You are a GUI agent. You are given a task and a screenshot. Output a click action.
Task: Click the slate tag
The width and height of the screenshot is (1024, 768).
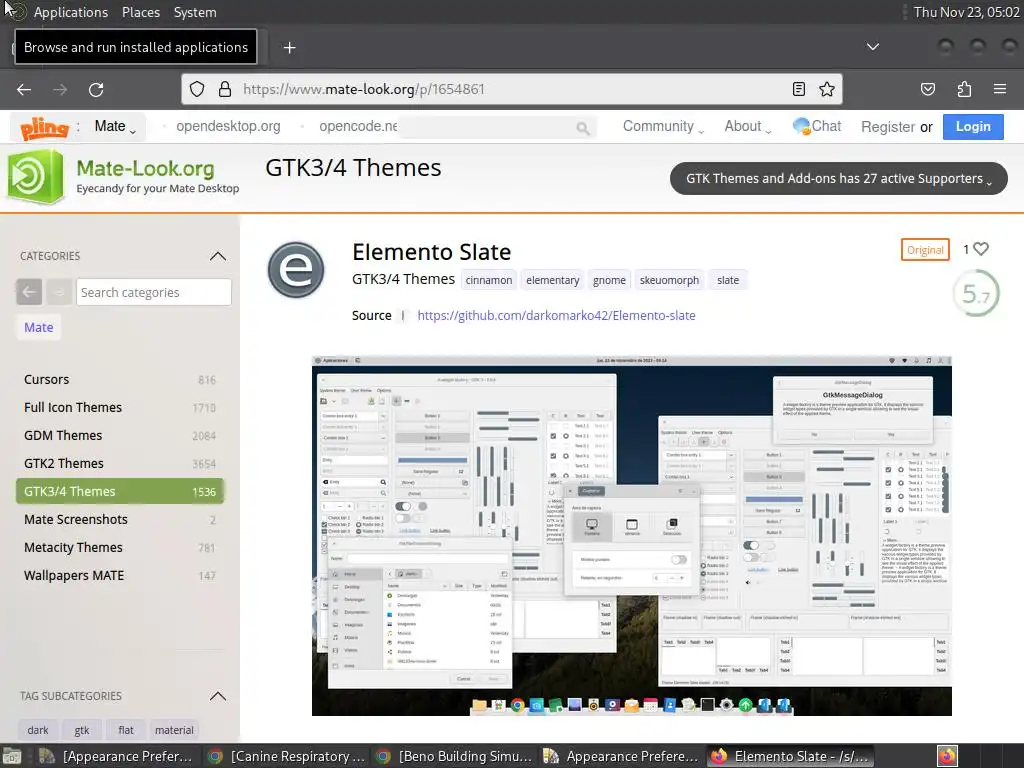[x=728, y=280]
